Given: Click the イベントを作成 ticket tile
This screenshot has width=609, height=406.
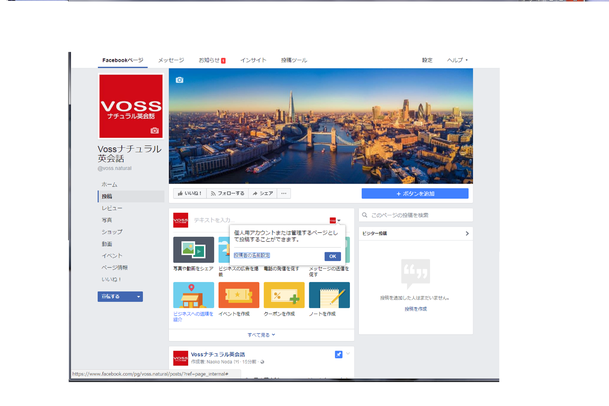Looking at the screenshot, I should pos(238,295).
